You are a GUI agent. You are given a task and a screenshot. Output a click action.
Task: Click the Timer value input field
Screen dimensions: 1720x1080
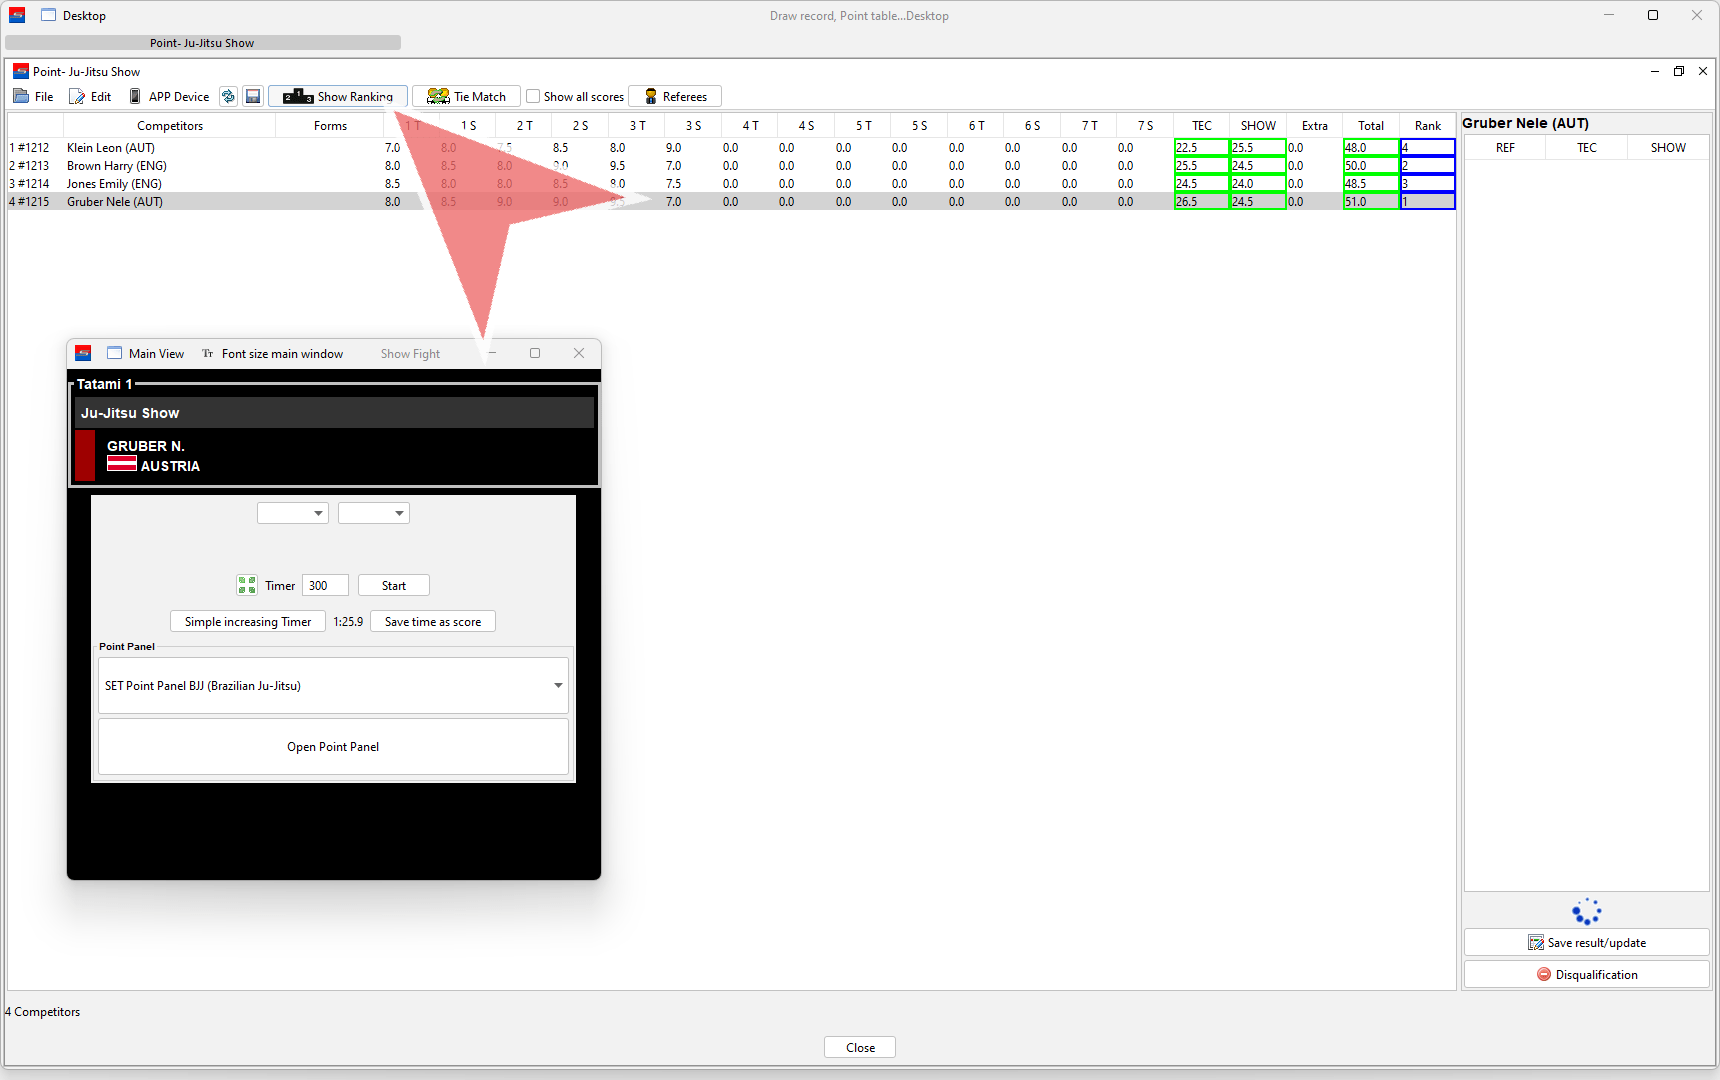[326, 586]
